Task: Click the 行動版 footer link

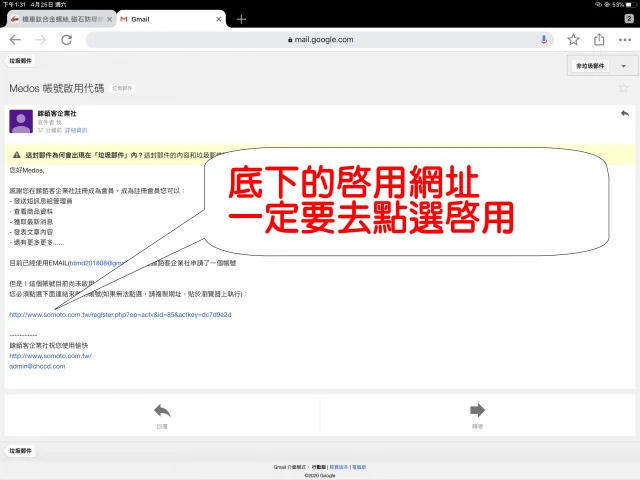Action: (x=319, y=467)
